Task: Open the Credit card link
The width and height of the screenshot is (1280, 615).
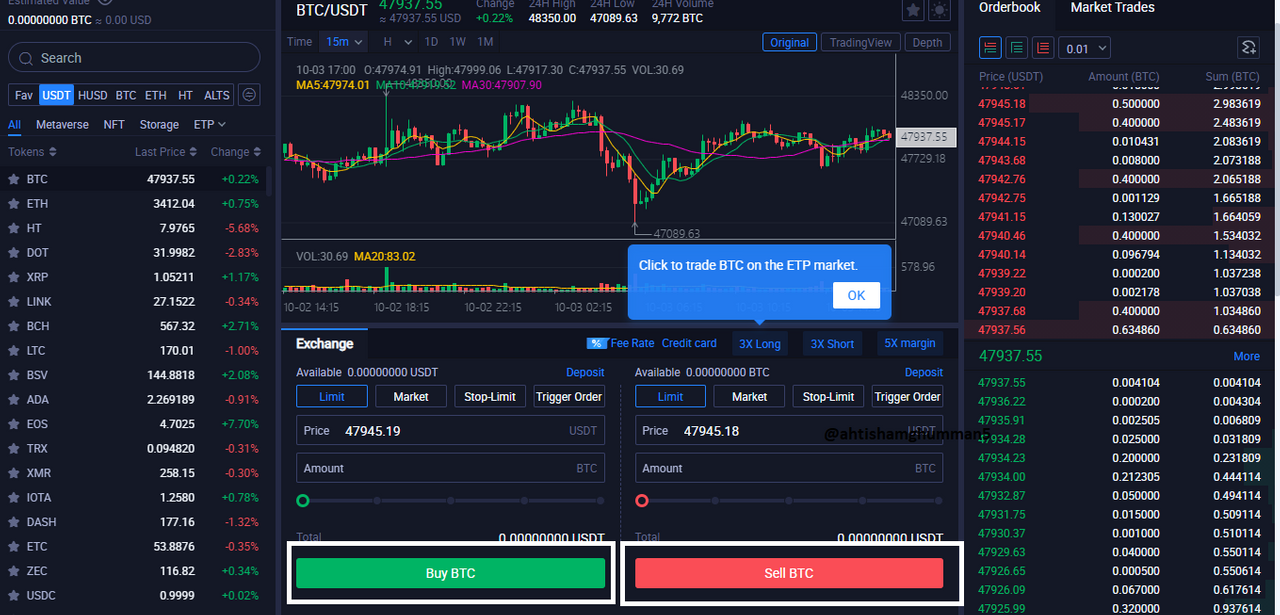Action: 689,343
